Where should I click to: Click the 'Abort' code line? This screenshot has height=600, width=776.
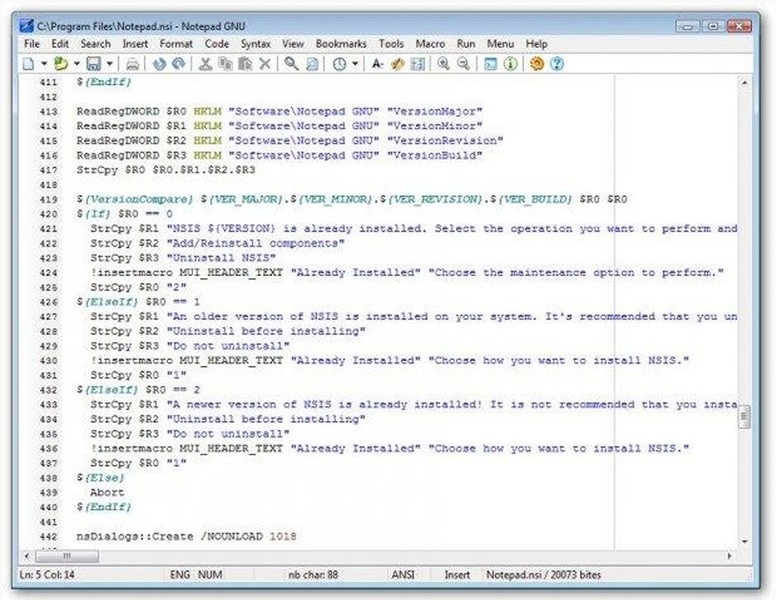(107, 493)
